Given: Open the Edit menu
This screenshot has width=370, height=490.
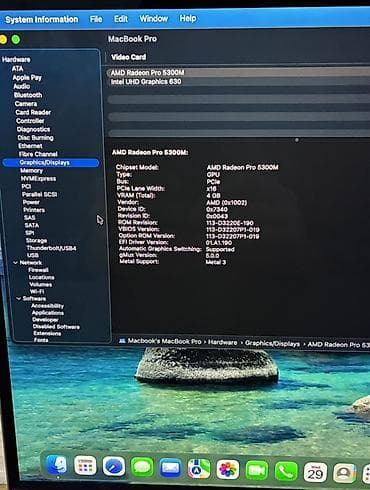Looking at the screenshot, I should click(121, 19).
